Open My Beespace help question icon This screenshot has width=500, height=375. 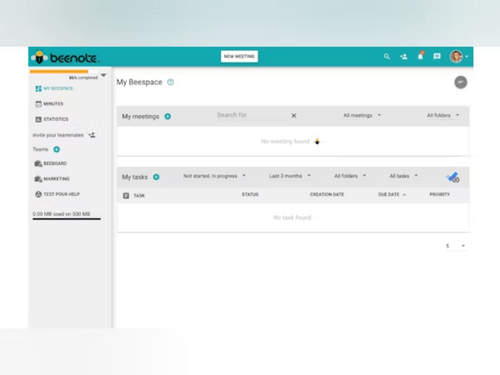pyautogui.click(x=170, y=82)
